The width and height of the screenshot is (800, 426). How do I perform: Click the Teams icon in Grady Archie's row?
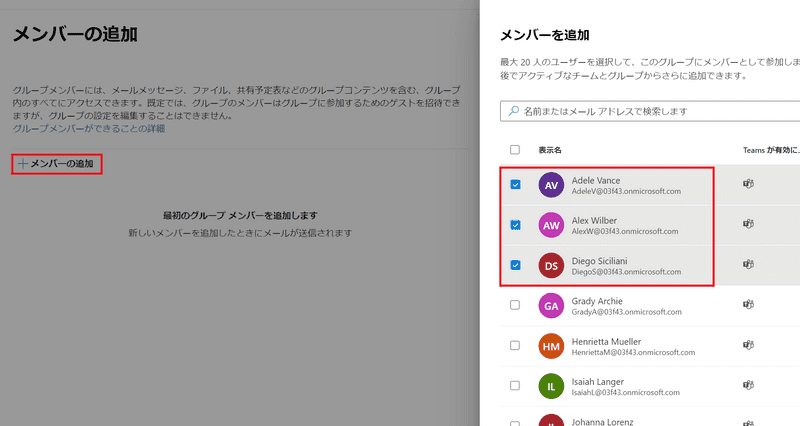(x=748, y=305)
